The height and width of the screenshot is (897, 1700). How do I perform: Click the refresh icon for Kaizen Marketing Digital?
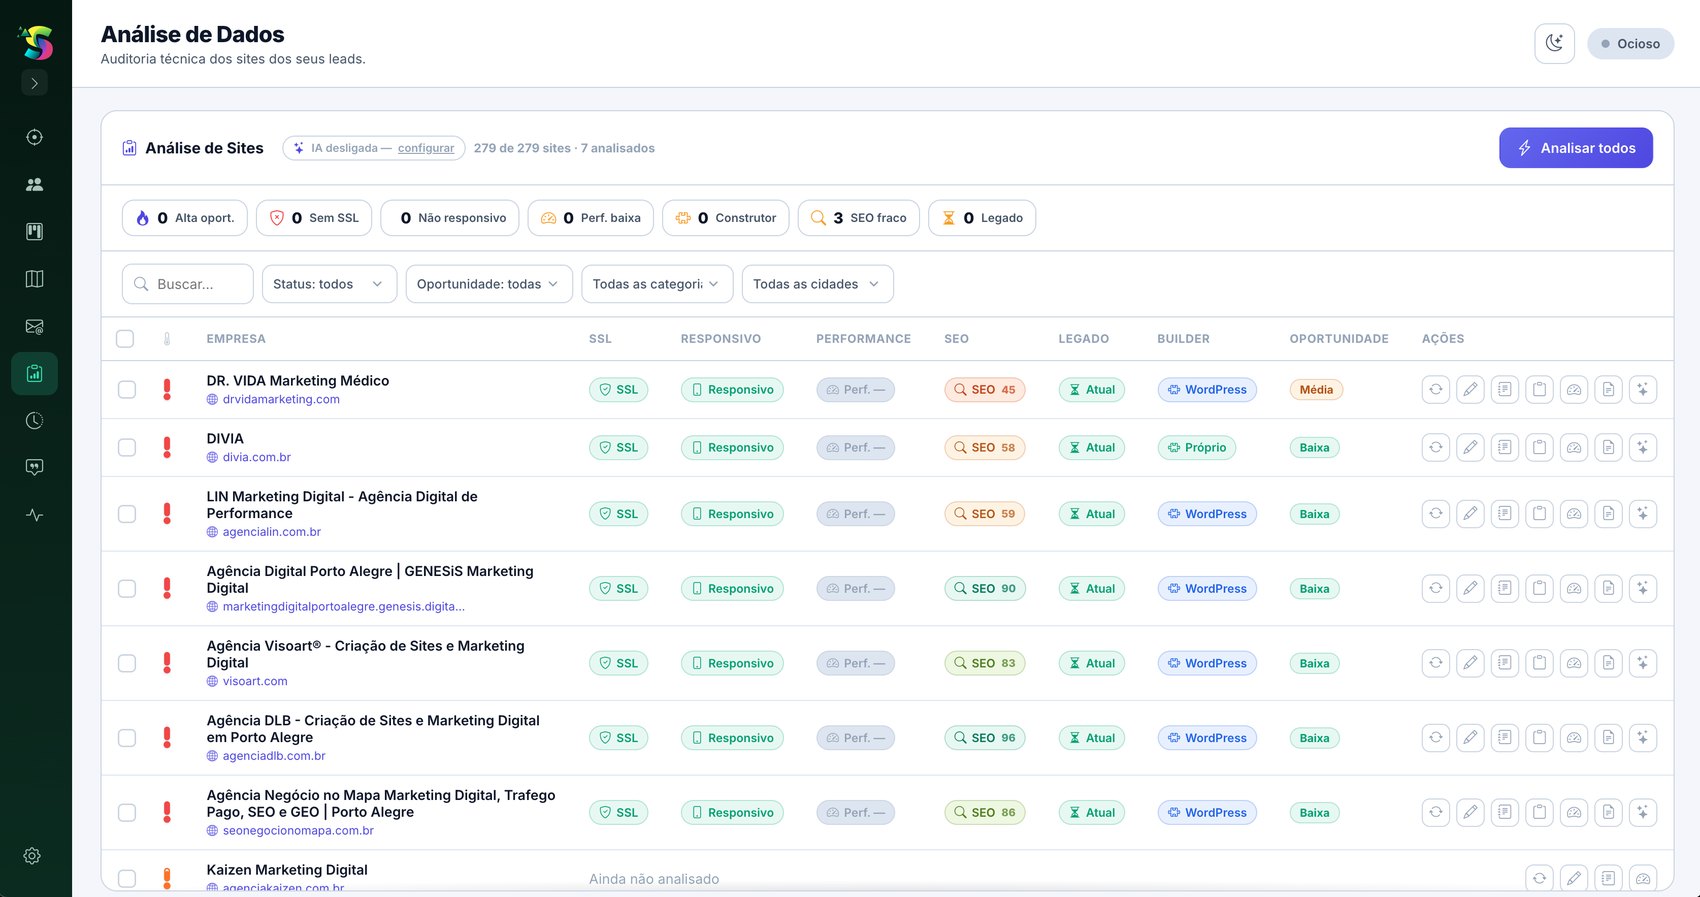click(x=1540, y=878)
